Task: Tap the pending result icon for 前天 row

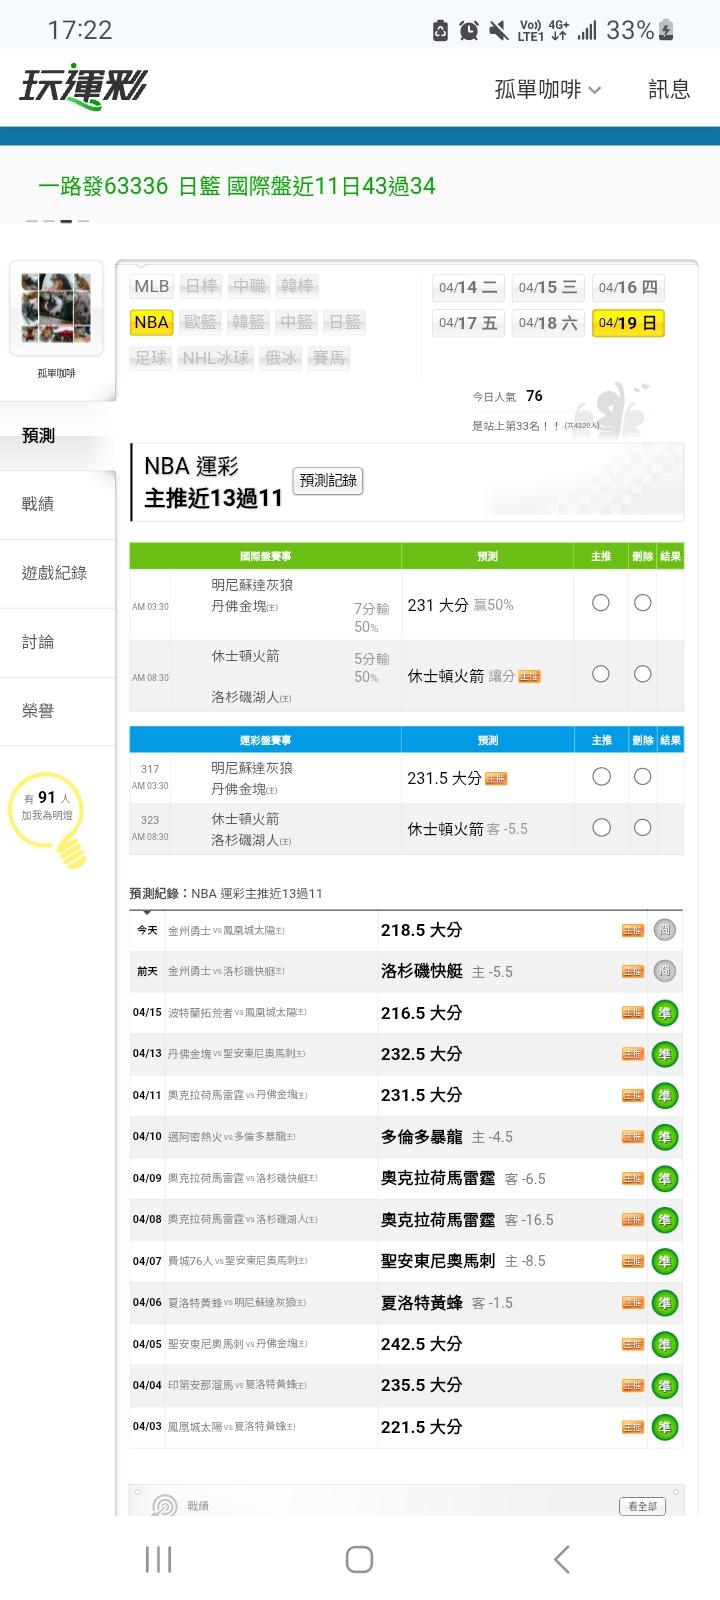Action: point(664,971)
